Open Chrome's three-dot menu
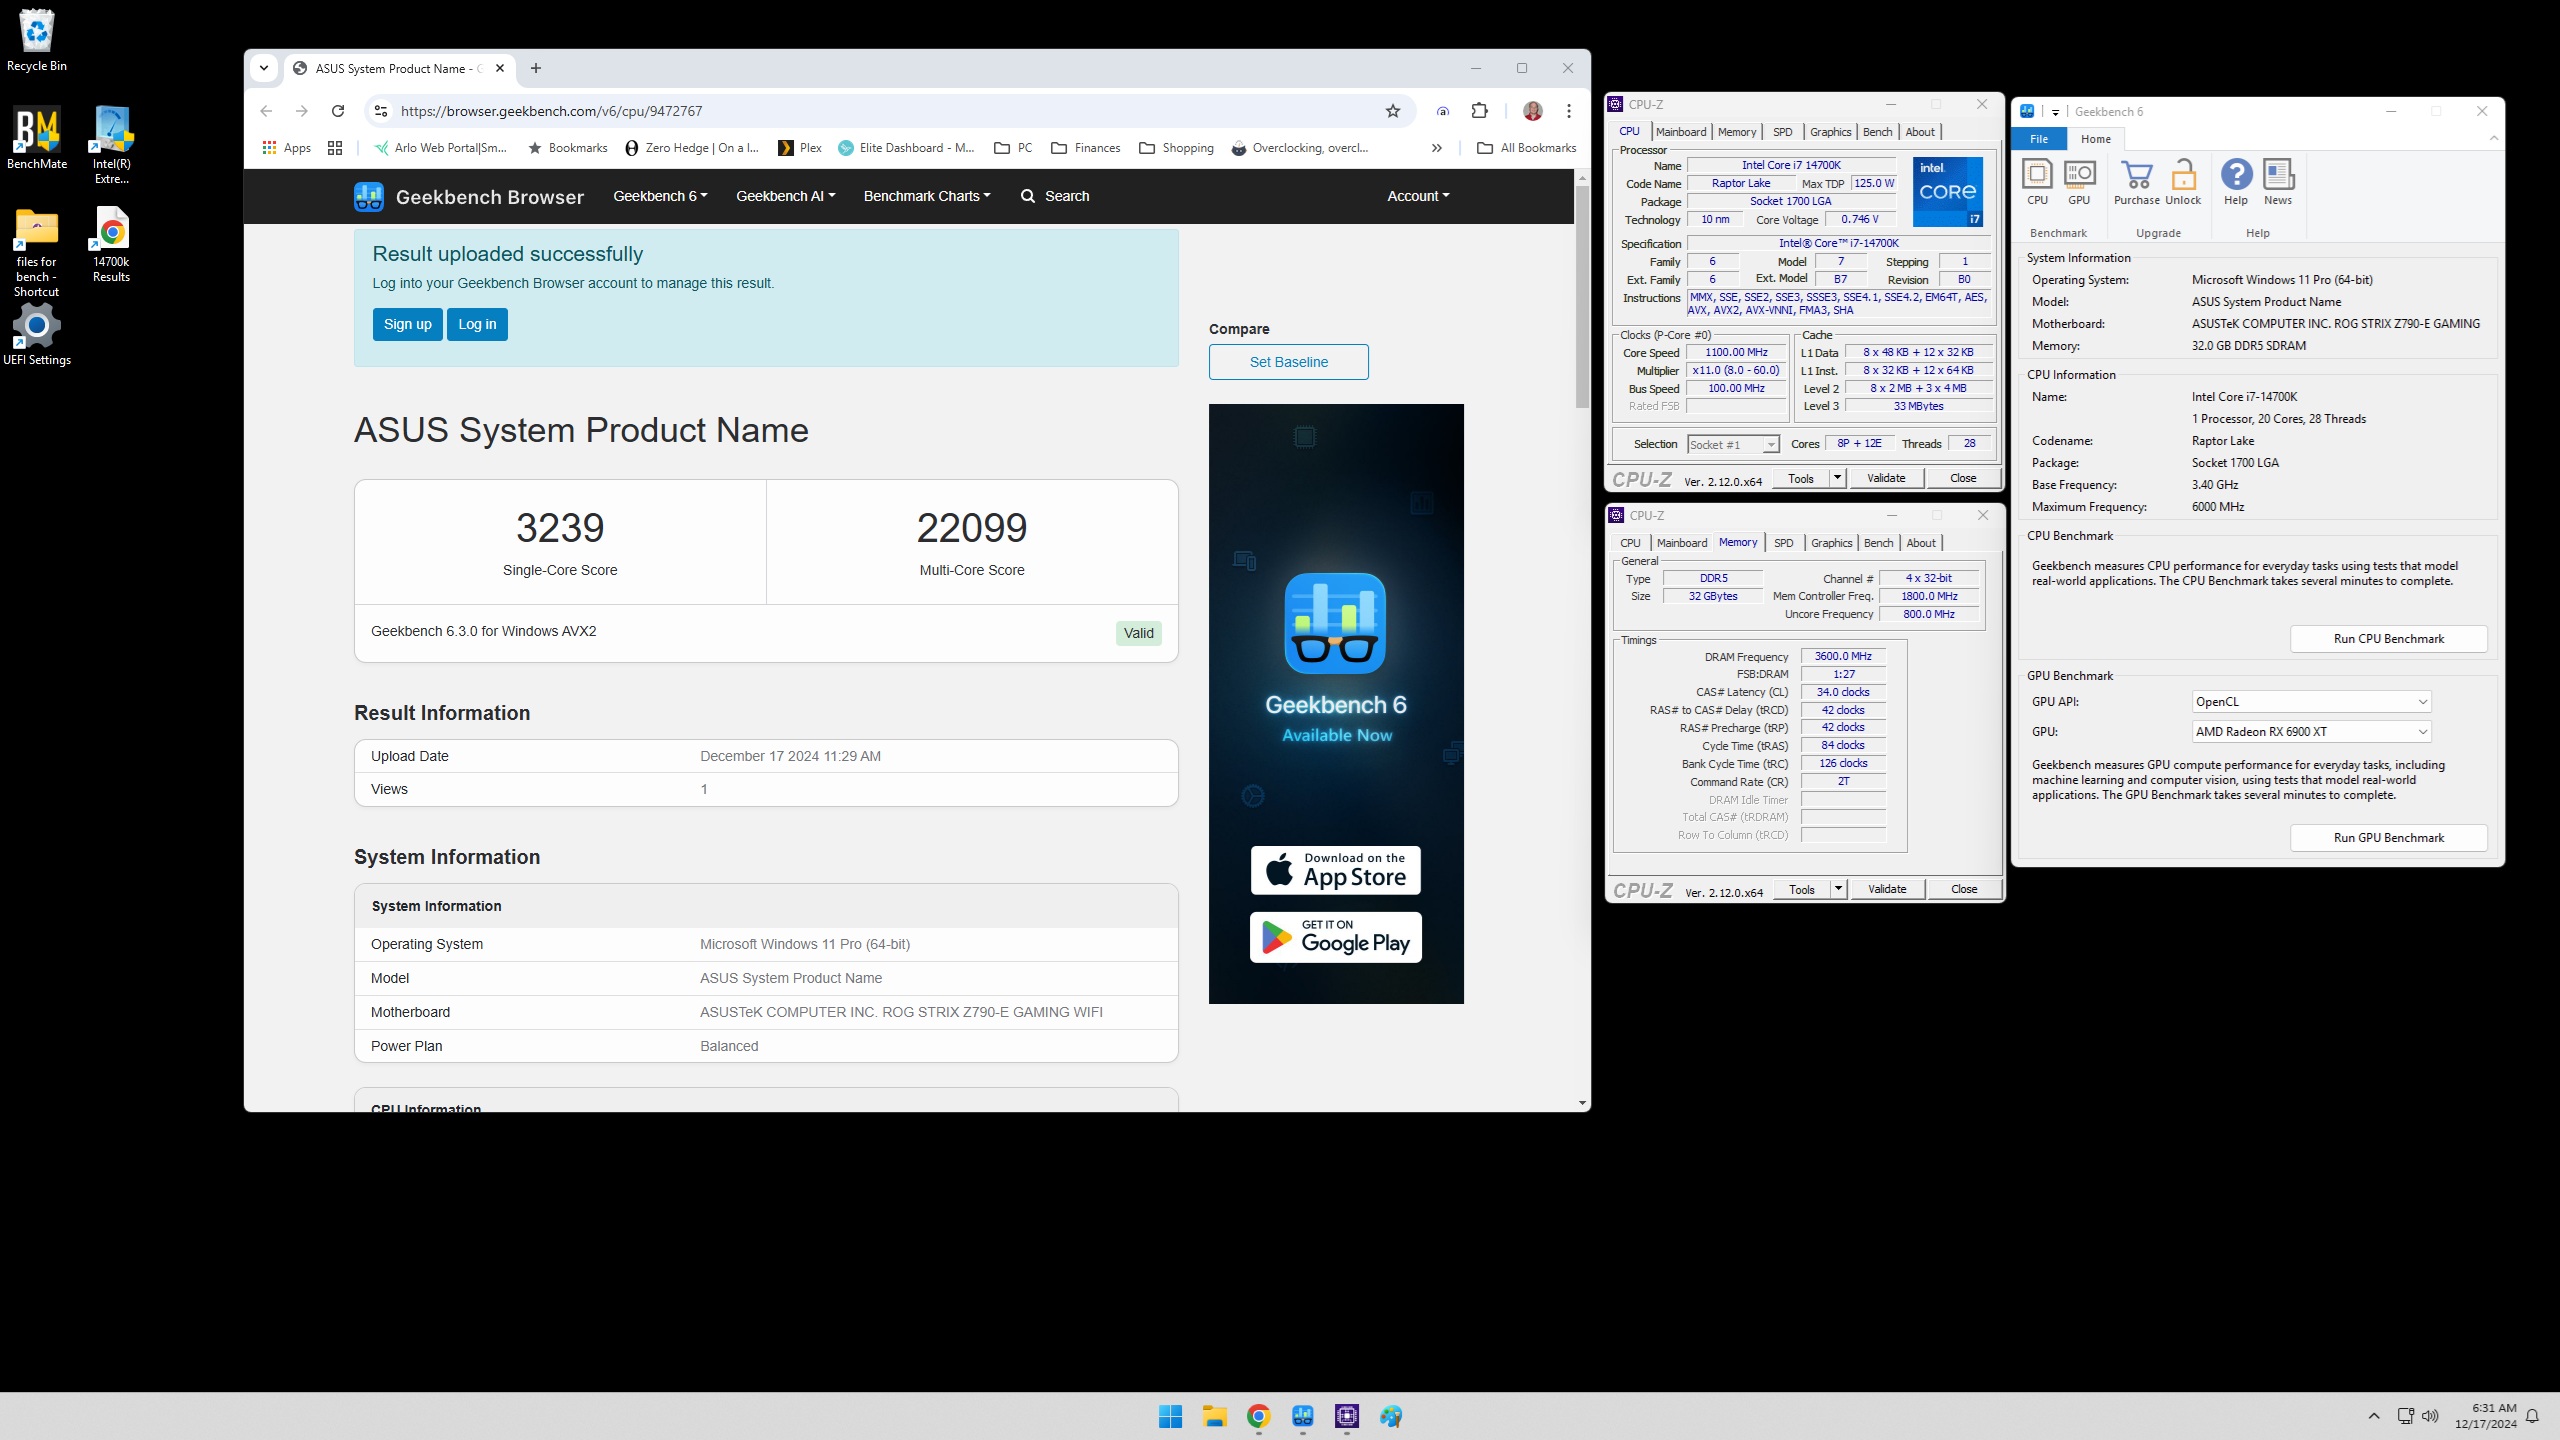Viewport: 2560px width, 1440px height. [1569, 111]
